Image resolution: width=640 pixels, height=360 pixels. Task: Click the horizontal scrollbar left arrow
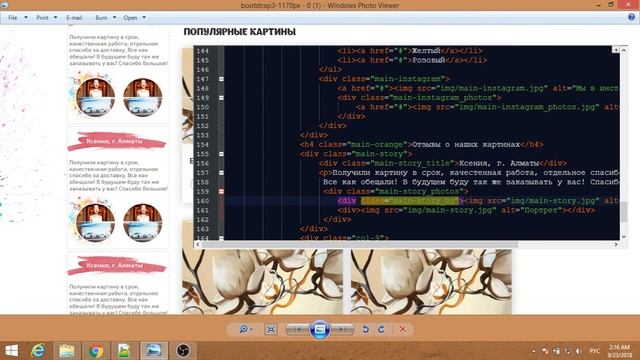(x=198, y=244)
